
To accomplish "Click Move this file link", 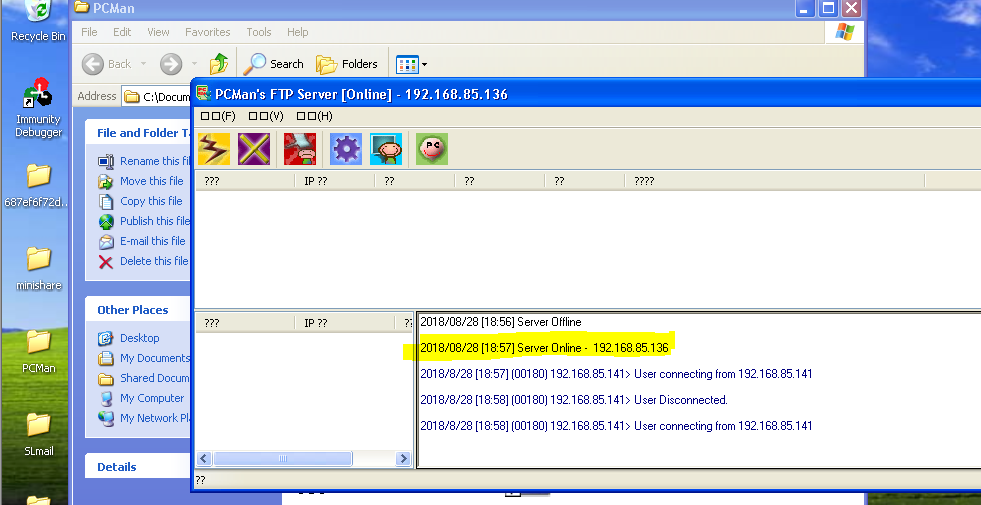I will (141, 181).
